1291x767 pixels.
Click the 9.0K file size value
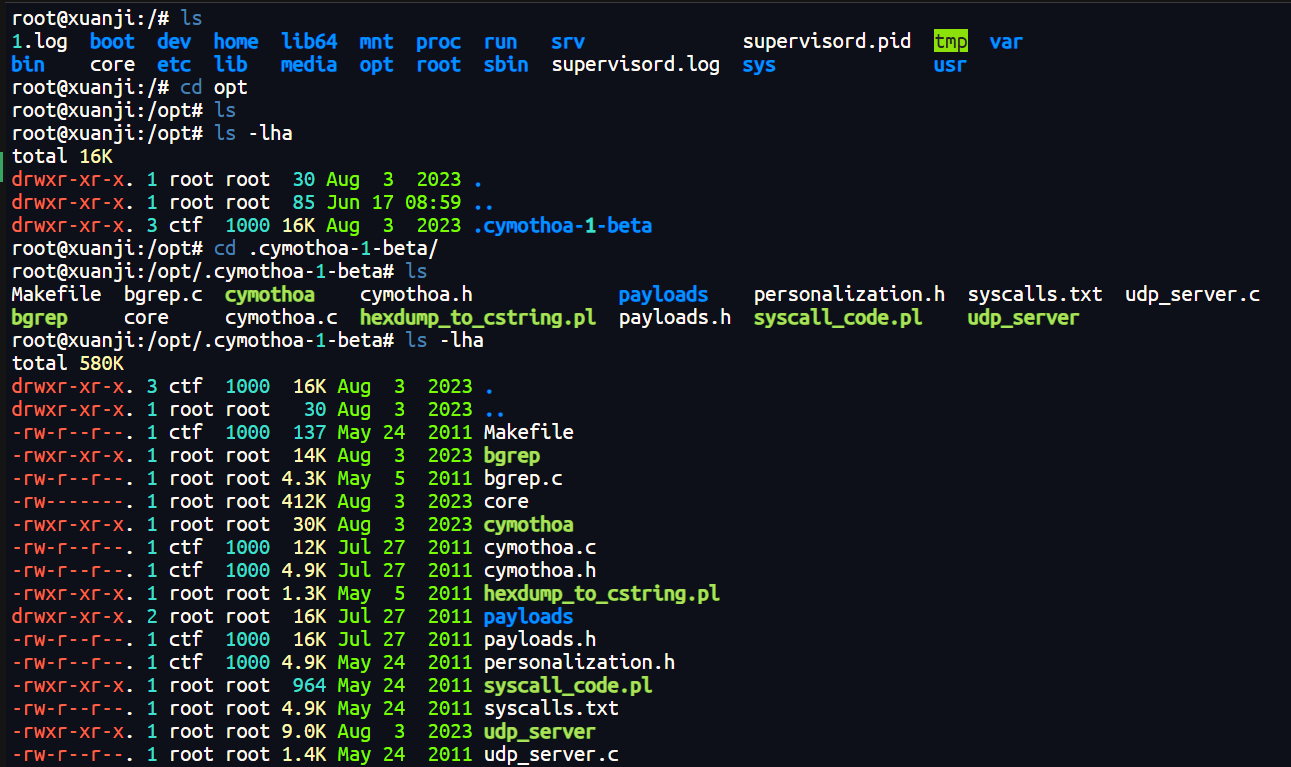point(304,732)
